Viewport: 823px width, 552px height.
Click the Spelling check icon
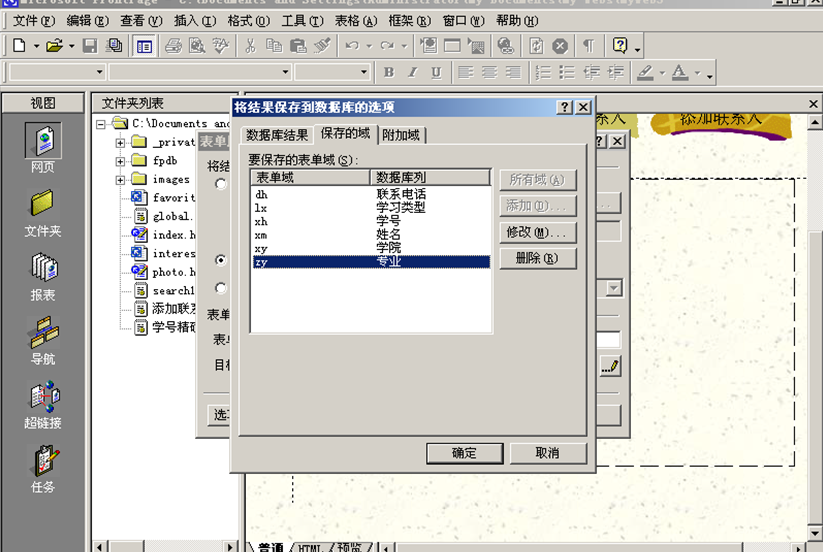point(221,46)
